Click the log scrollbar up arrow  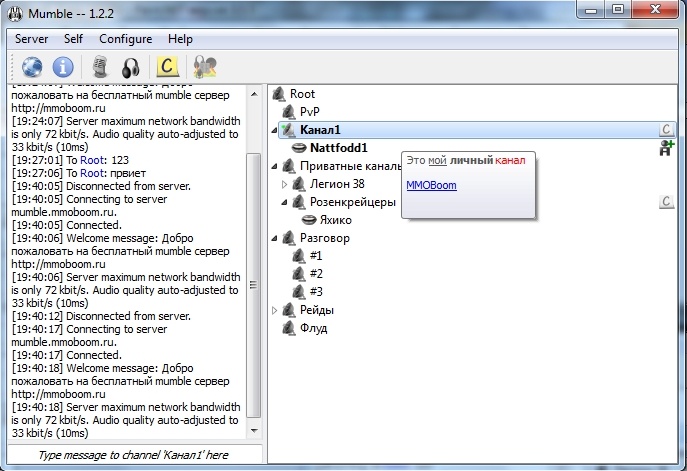pyautogui.click(x=254, y=94)
